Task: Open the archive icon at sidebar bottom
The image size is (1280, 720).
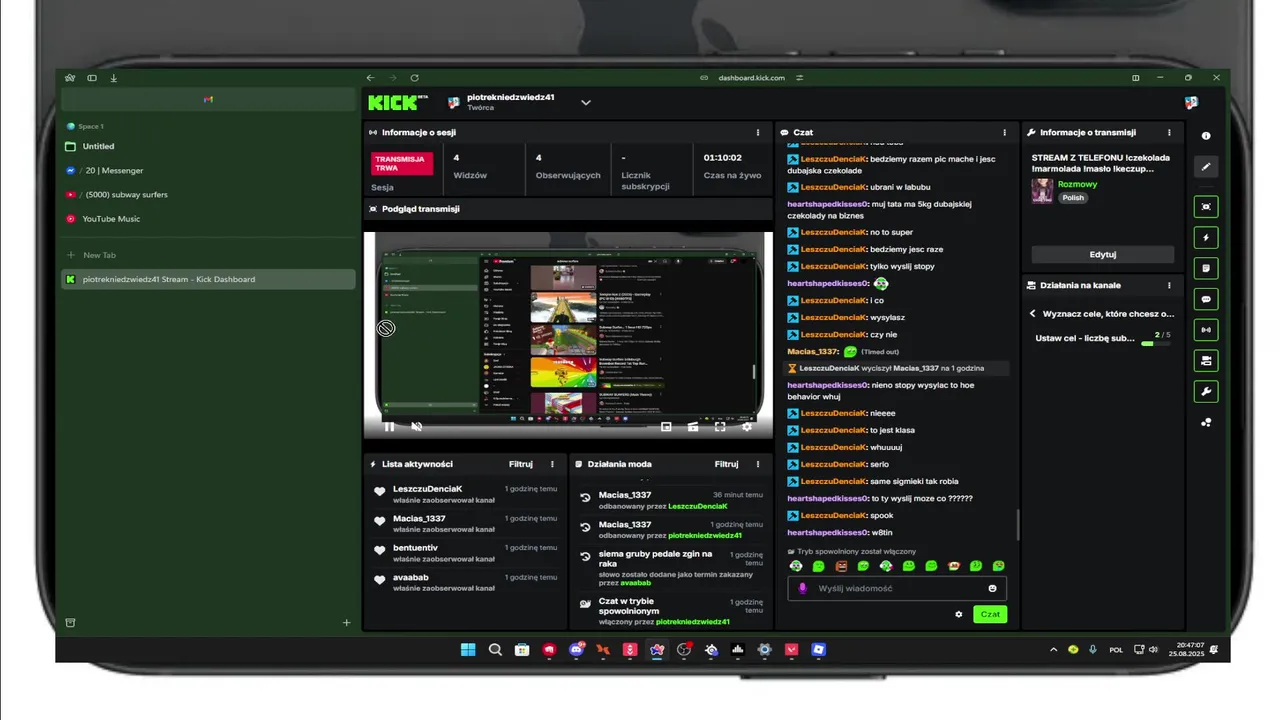Action: coord(70,622)
